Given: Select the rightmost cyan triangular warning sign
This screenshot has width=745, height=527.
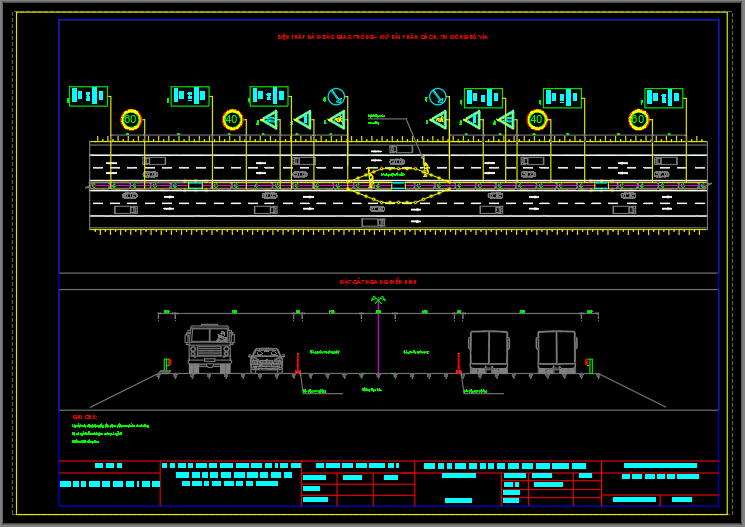Looking at the screenshot, I should [506, 120].
